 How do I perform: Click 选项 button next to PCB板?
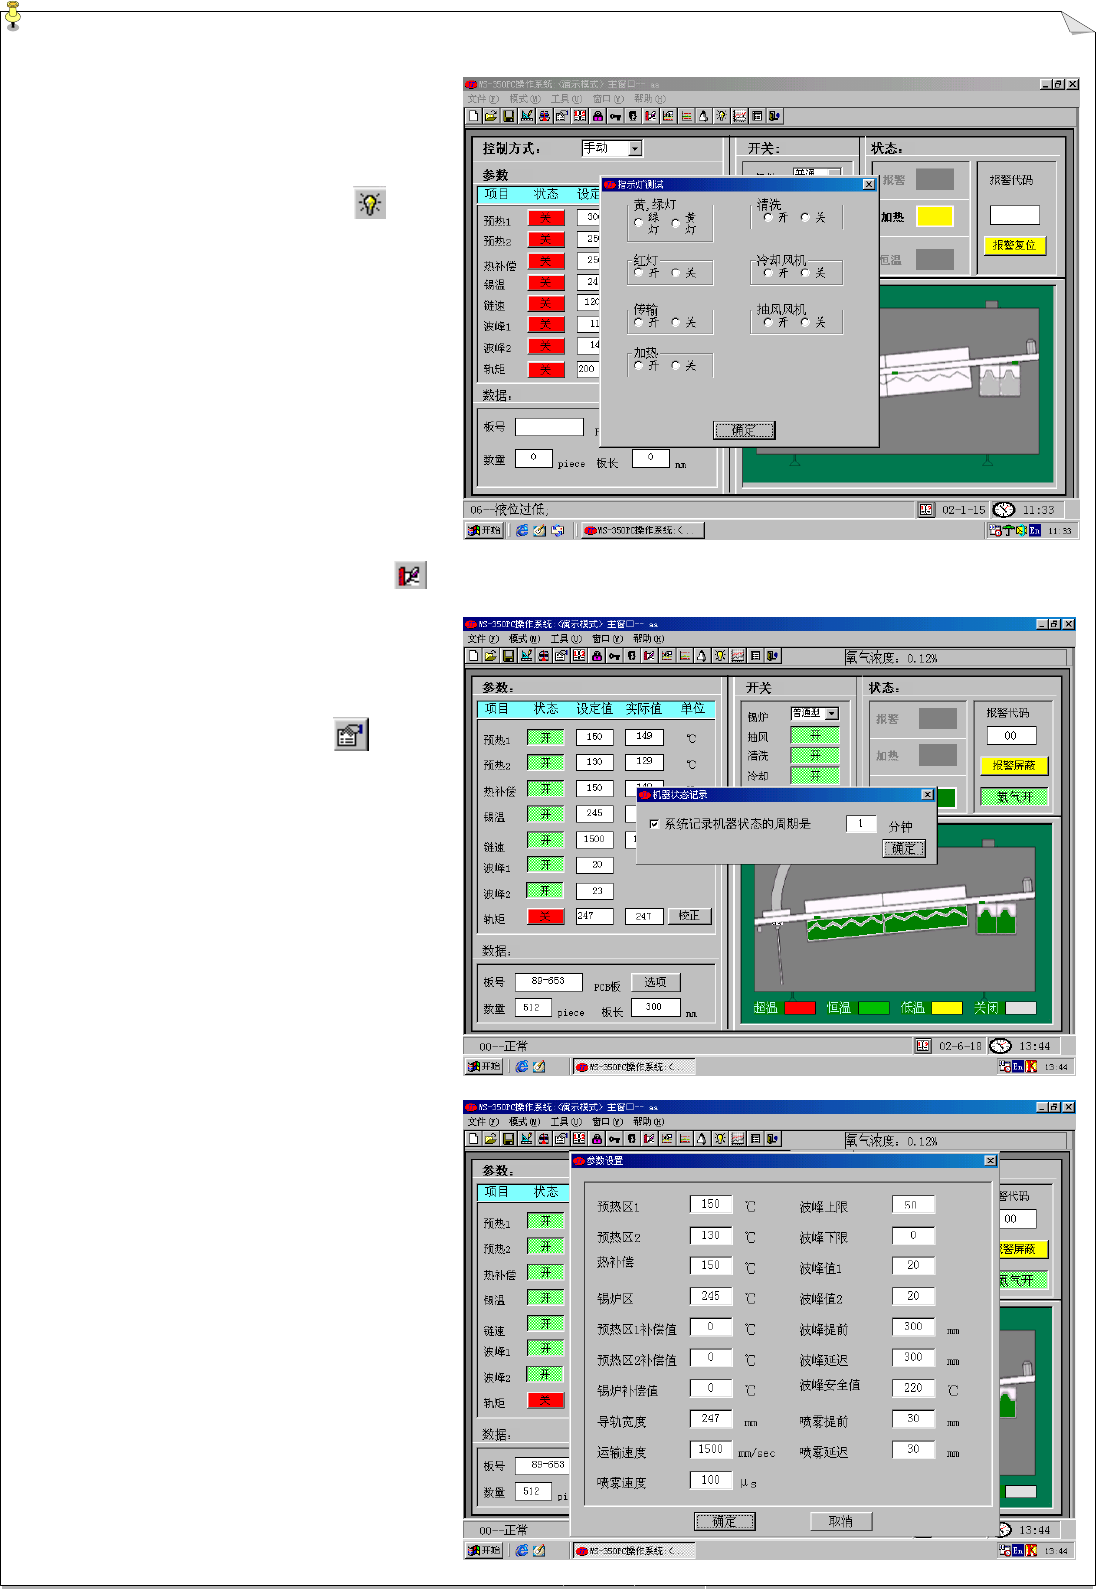tap(655, 982)
